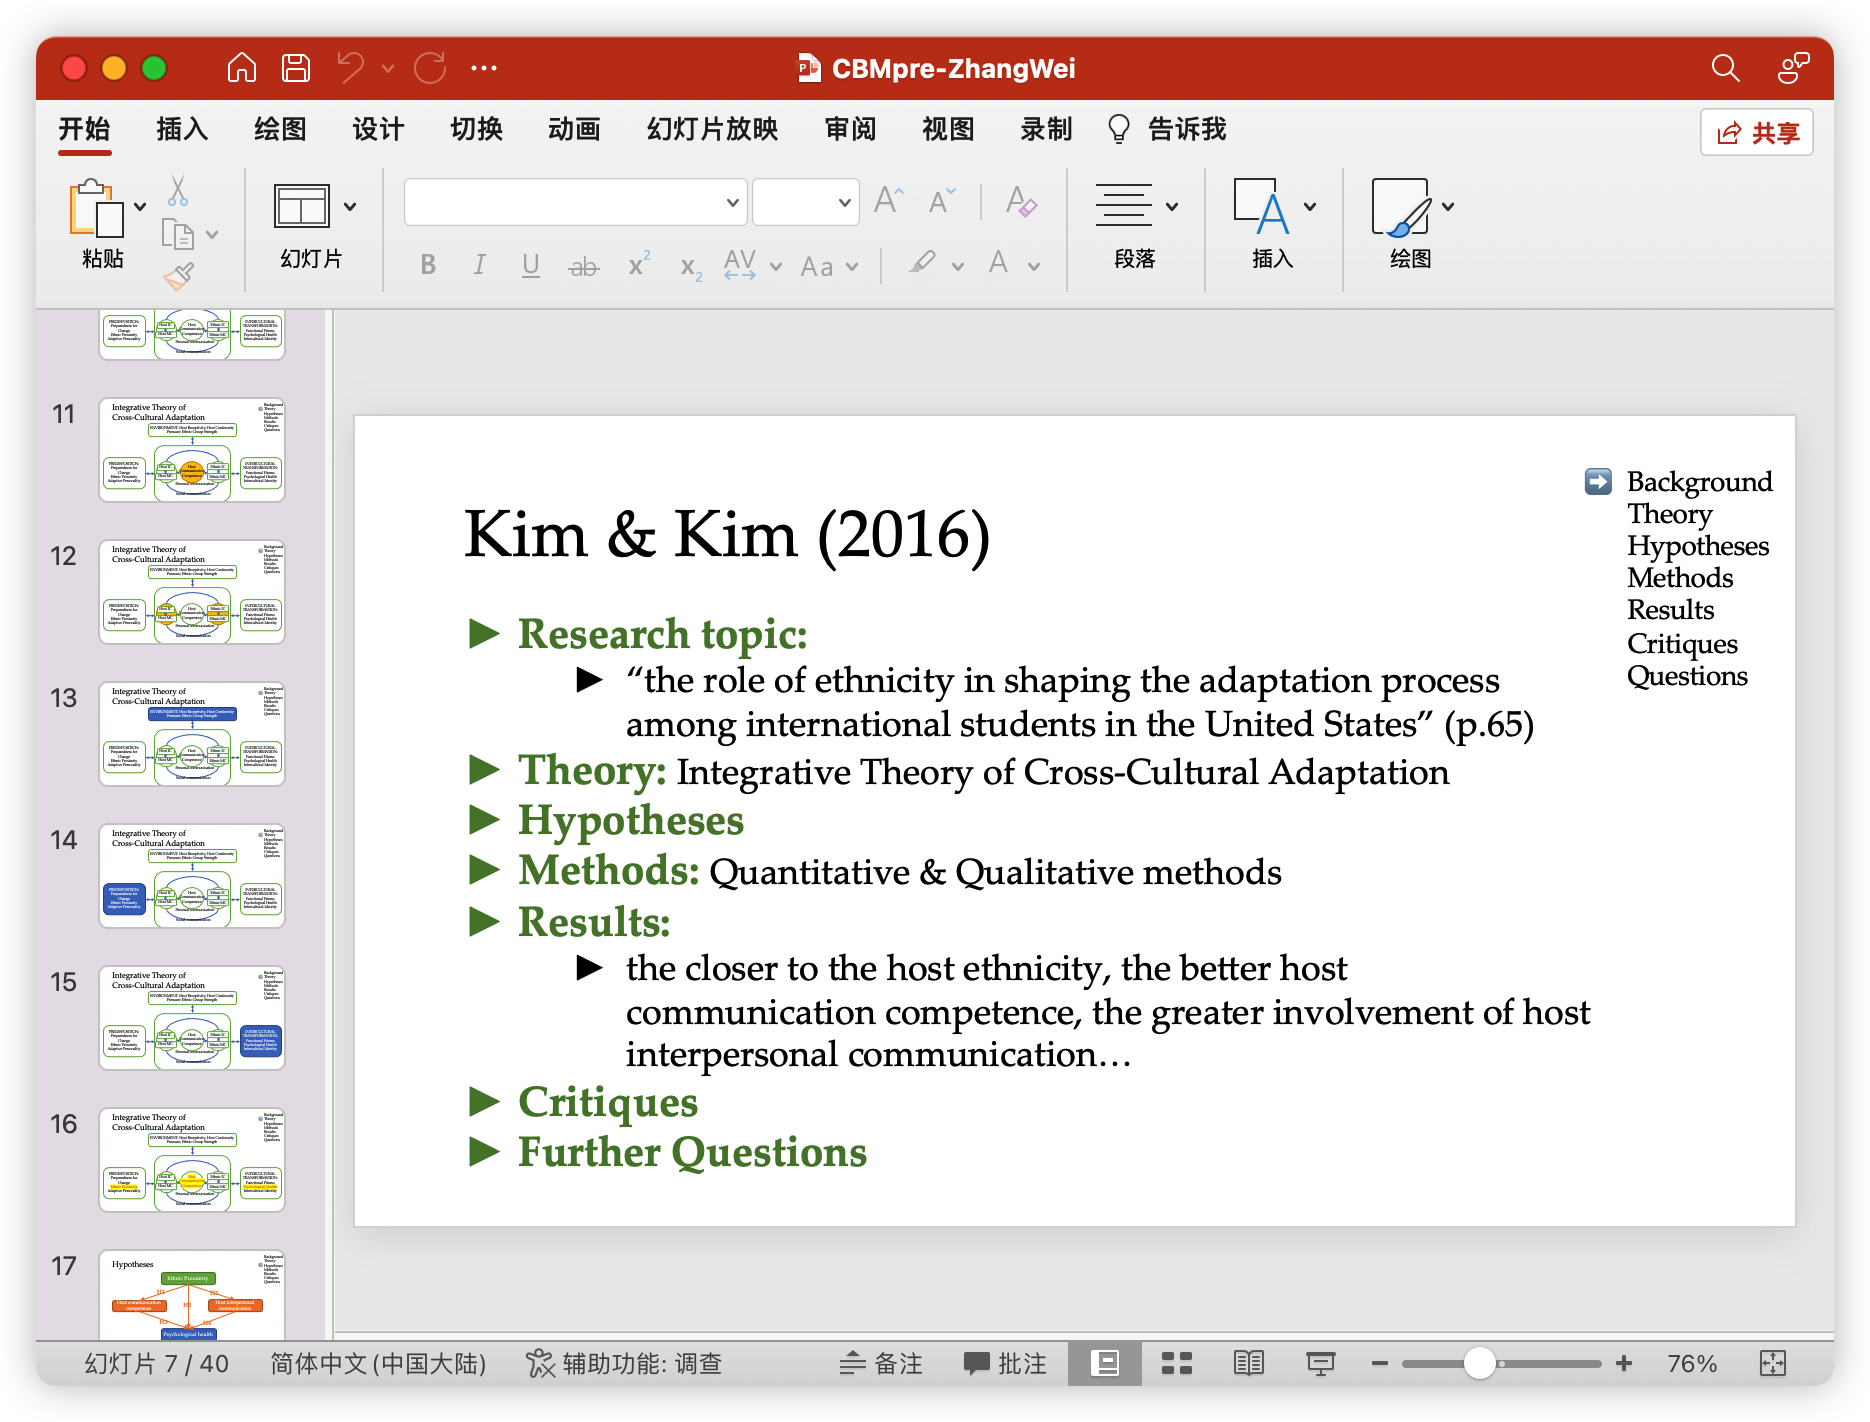
Task: Open the collaboration people icon in the title bar
Action: (1793, 68)
